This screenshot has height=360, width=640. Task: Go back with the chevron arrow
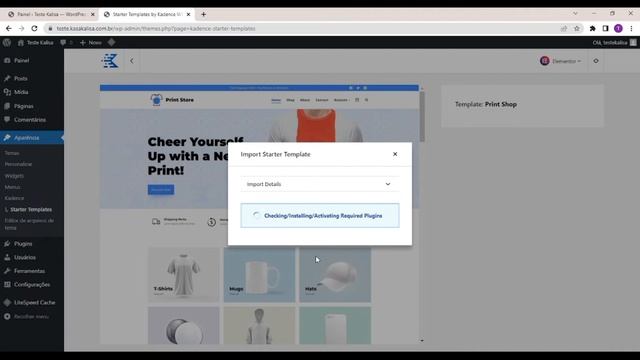click(x=131, y=61)
